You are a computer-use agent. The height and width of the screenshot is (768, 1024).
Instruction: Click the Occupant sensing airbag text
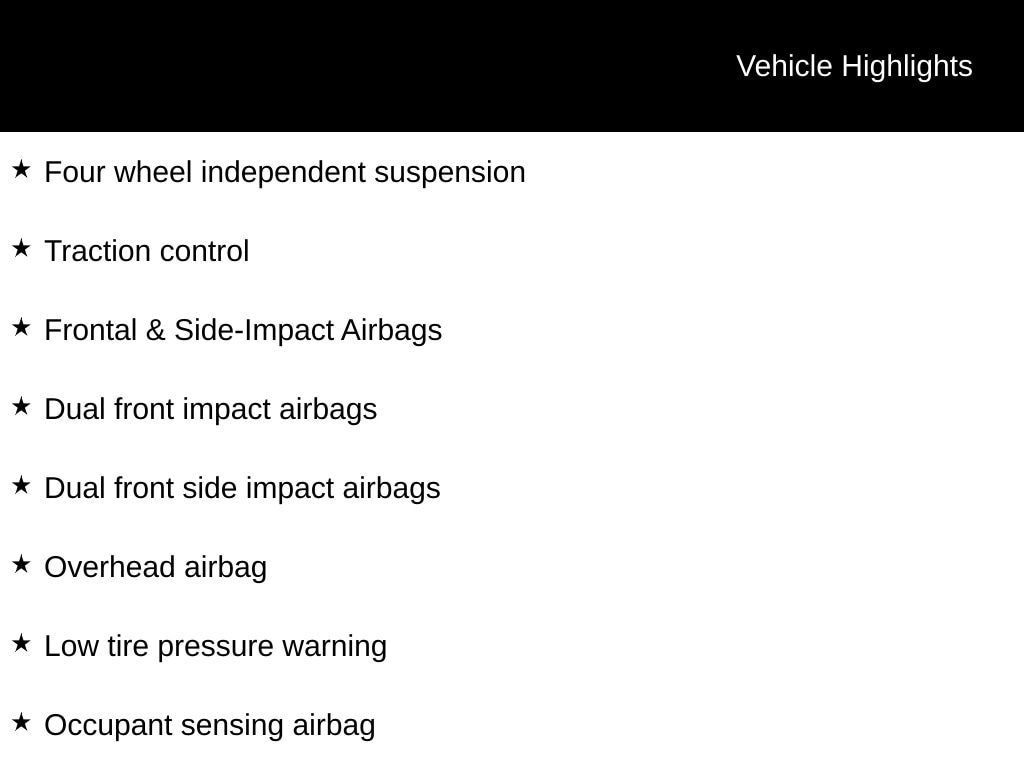210,725
